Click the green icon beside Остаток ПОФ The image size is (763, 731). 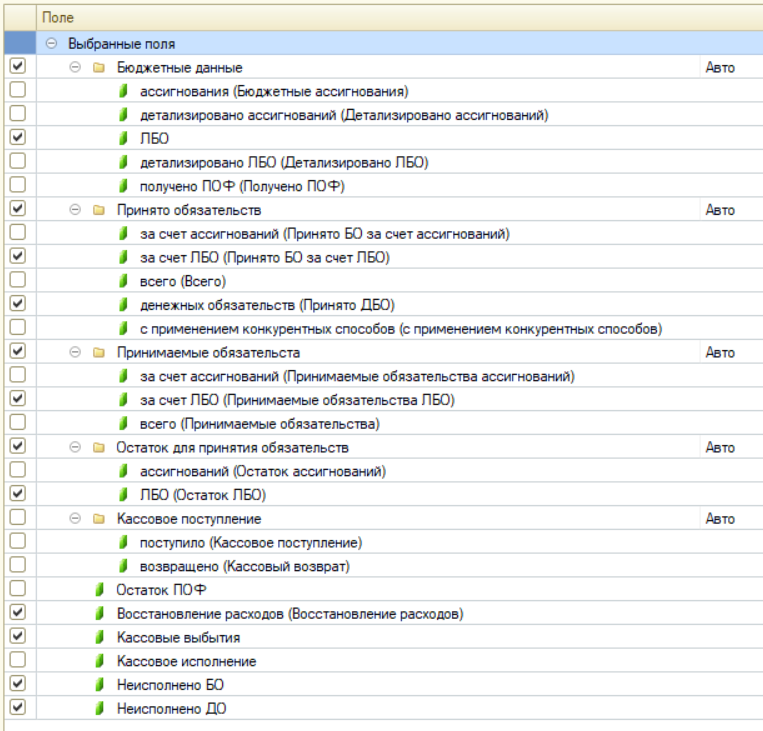point(99,590)
